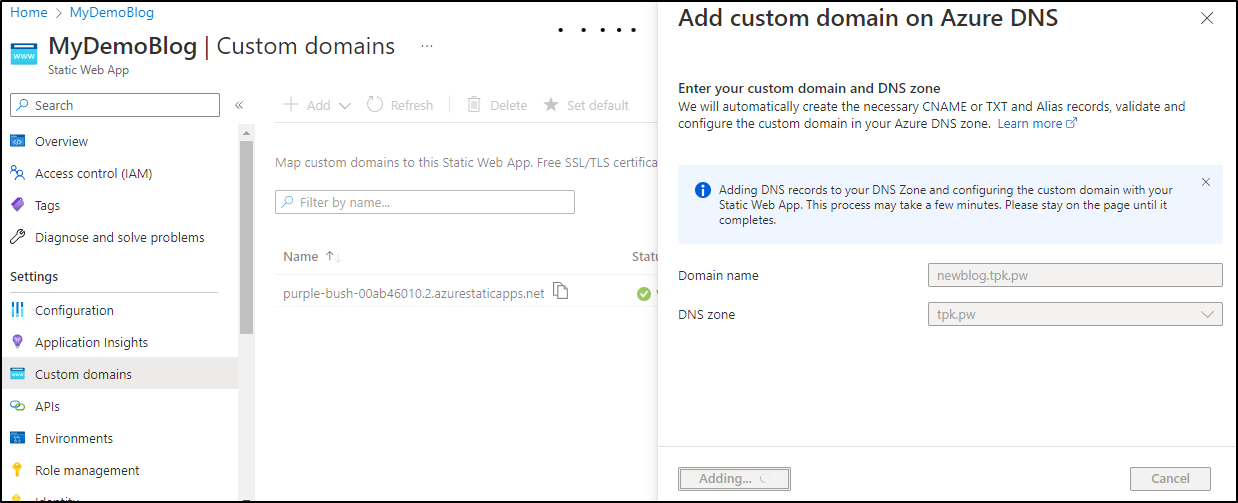Click the Configuration bars icon
This screenshot has height=503, width=1238.
click(17, 310)
